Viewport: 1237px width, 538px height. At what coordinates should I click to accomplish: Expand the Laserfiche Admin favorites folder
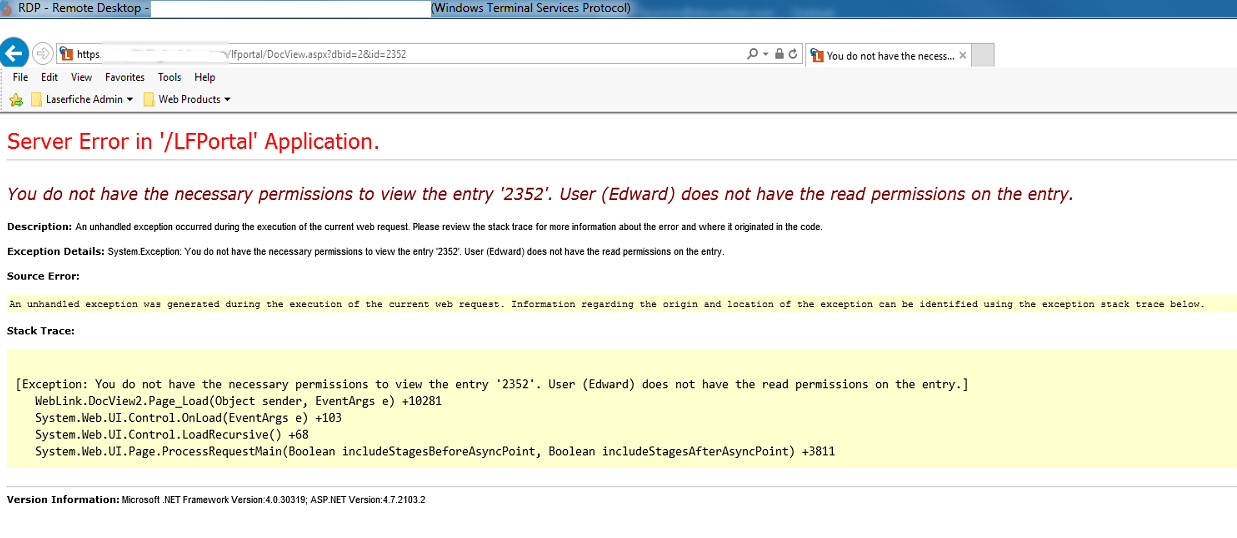click(81, 99)
